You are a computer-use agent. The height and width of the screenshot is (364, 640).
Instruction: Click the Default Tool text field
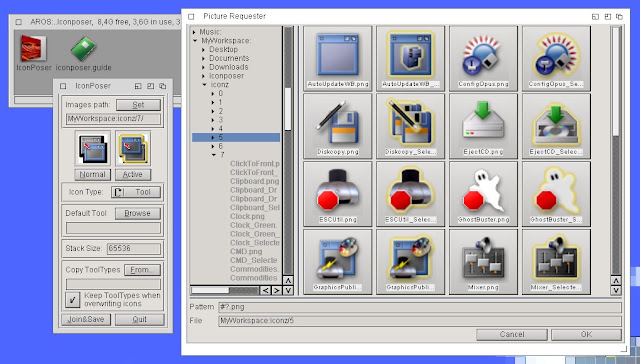[113, 228]
